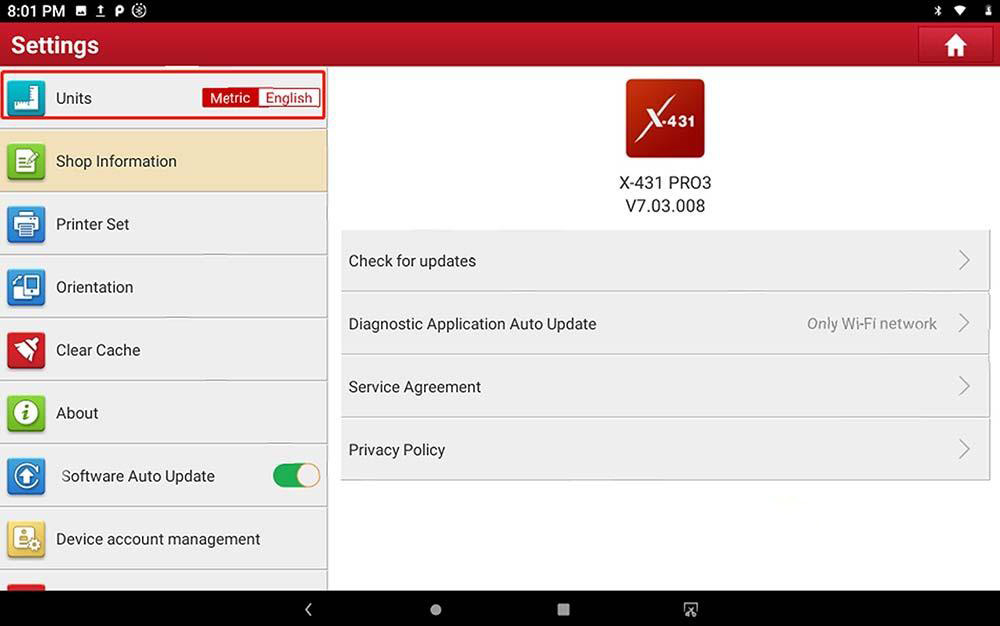This screenshot has height=626, width=1000.
Task: Click the version text V7.03.008
Action: click(665, 206)
